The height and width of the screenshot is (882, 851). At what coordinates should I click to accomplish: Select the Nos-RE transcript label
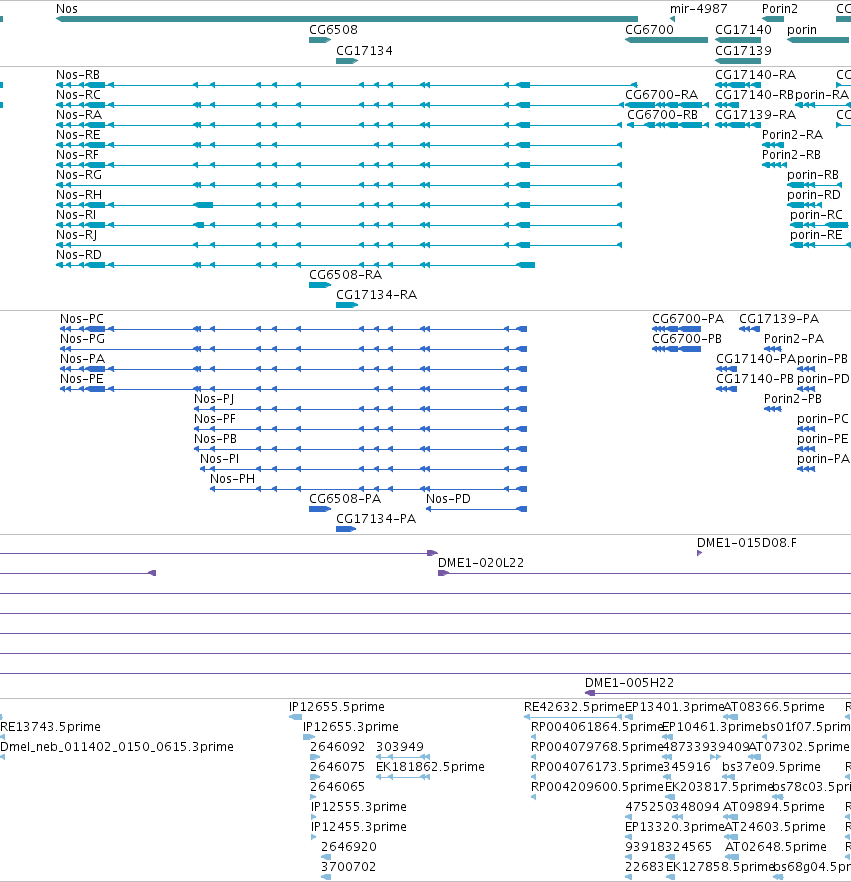(x=78, y=135)
